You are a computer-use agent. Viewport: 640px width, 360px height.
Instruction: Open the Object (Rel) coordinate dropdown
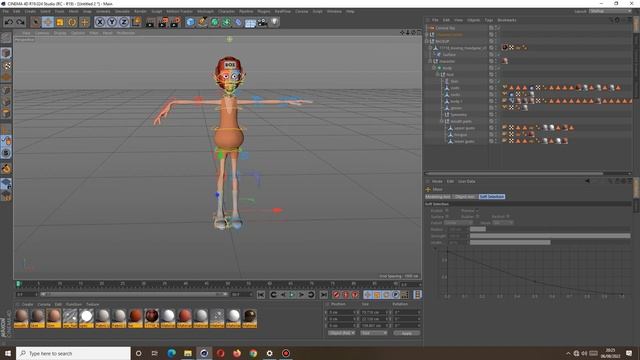click(341, 333)
